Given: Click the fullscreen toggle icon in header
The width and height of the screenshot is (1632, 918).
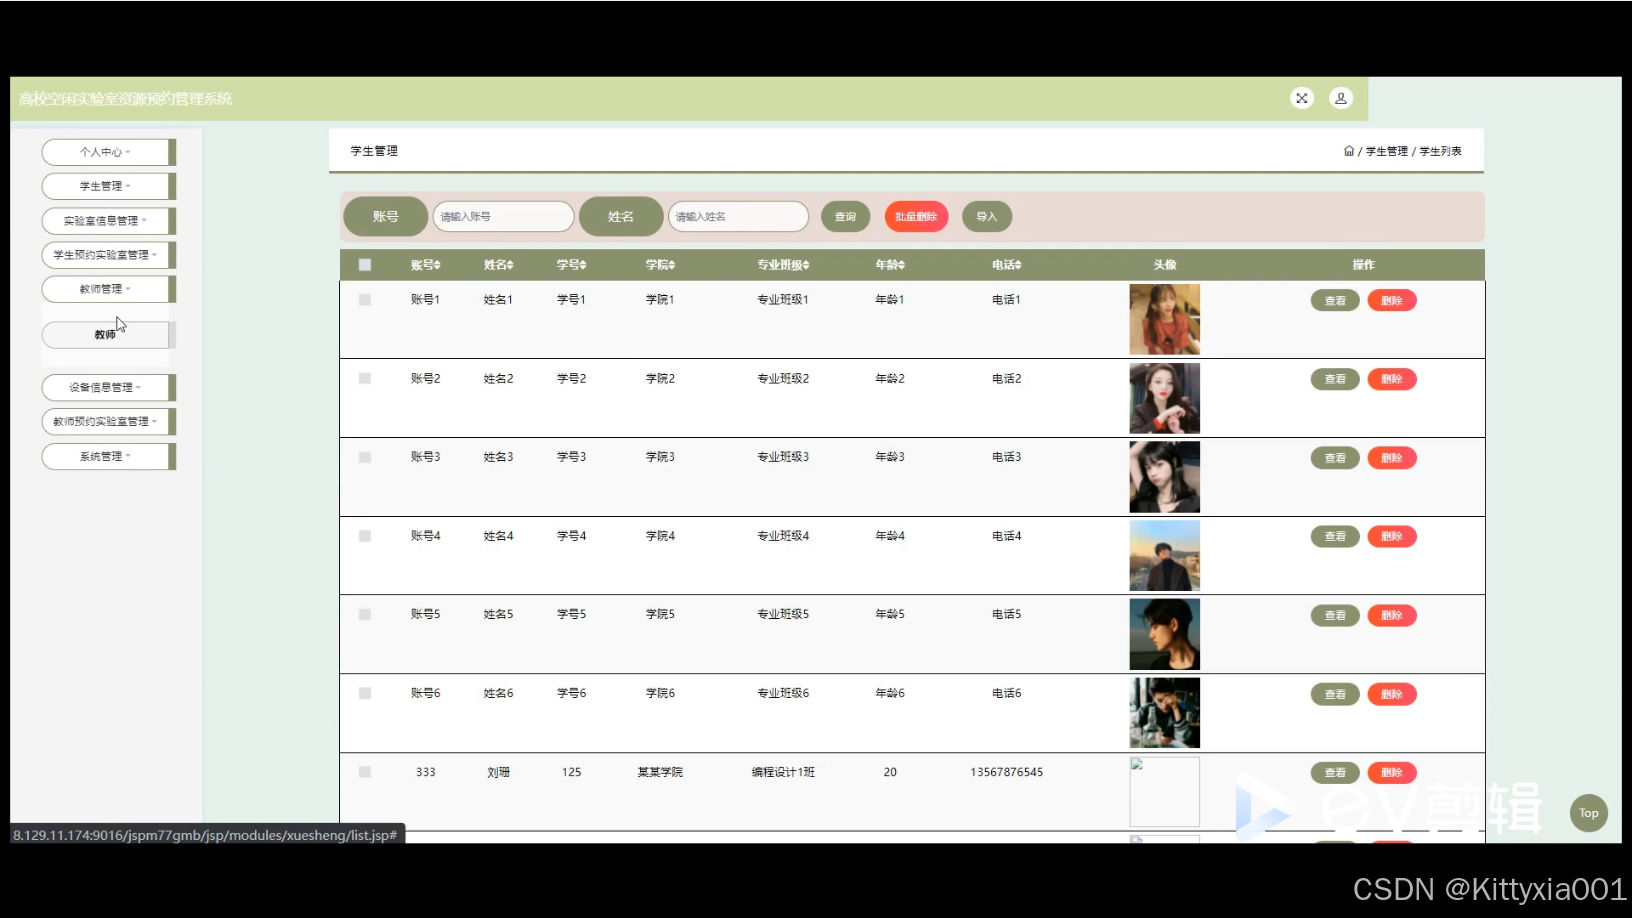Looking at the screenshot, I should pyautogui.click(x=1301, y=98).
